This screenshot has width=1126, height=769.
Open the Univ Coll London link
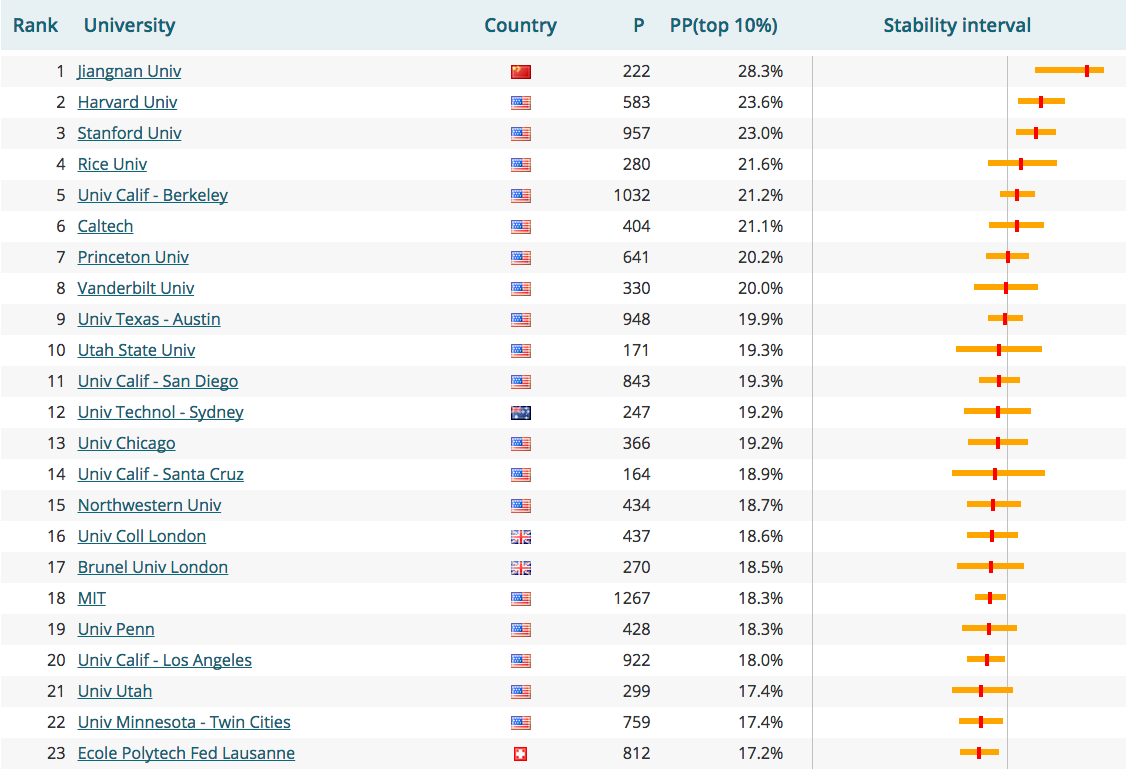(x=141, y=536)
